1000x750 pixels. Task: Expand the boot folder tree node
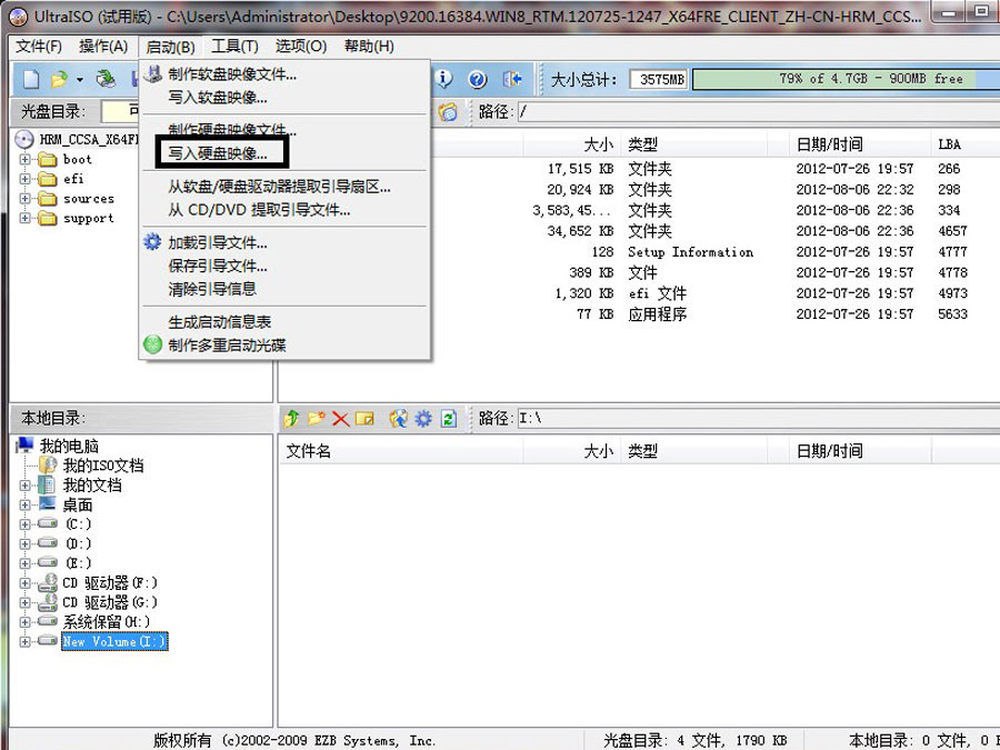coord(25,160)
